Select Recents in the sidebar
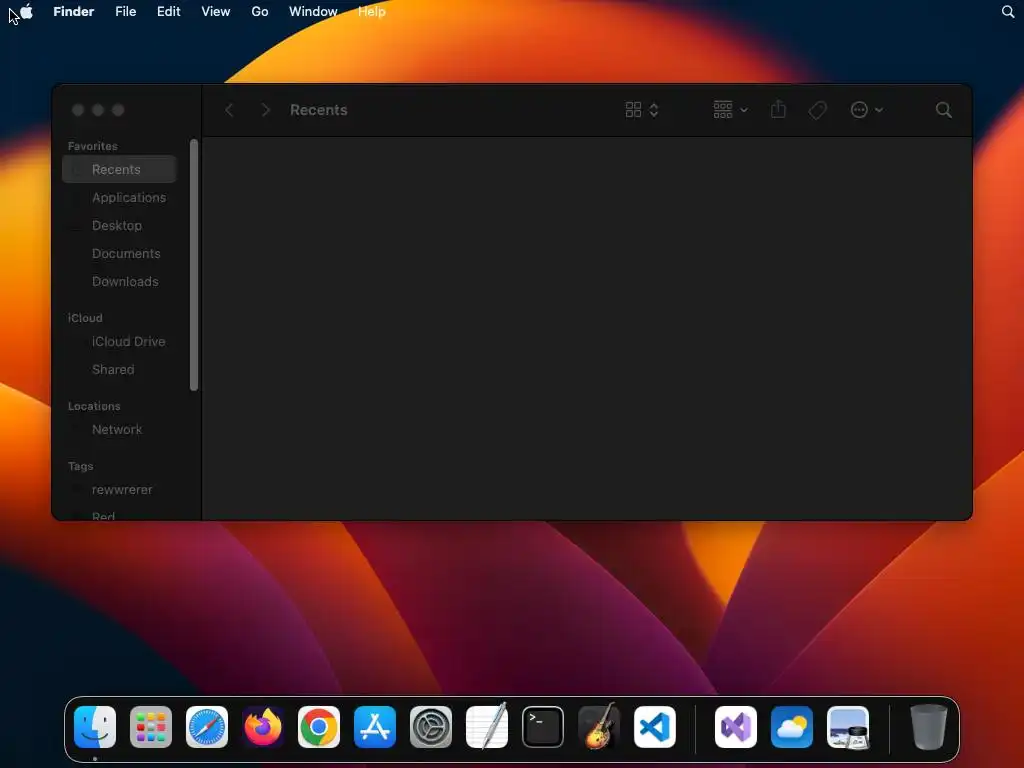1024x768 pixels. coord(120,169)
